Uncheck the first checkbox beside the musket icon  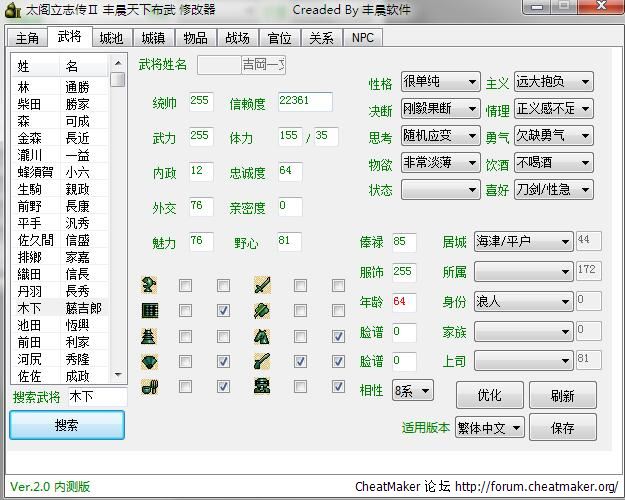[x=299, y=362]
